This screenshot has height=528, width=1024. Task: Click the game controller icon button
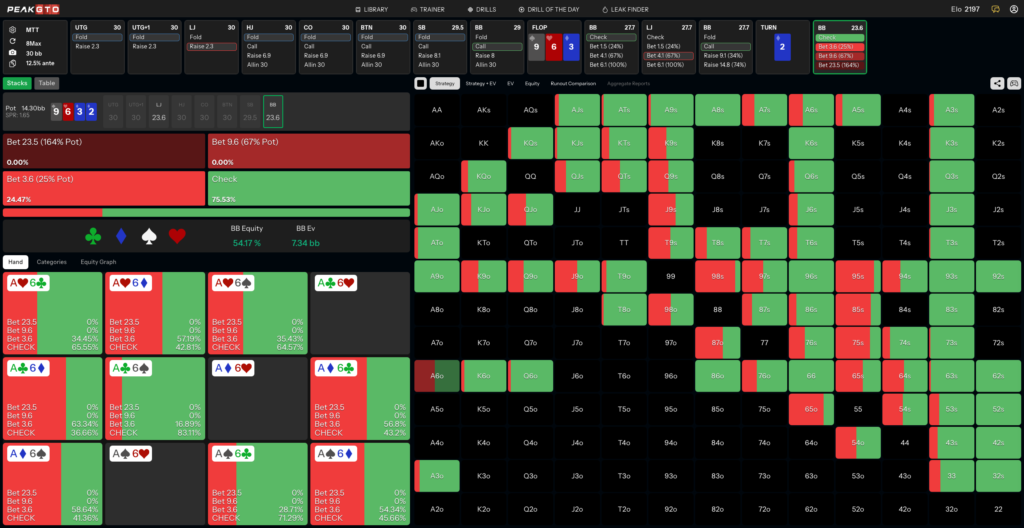click(x=1014, y=83)
